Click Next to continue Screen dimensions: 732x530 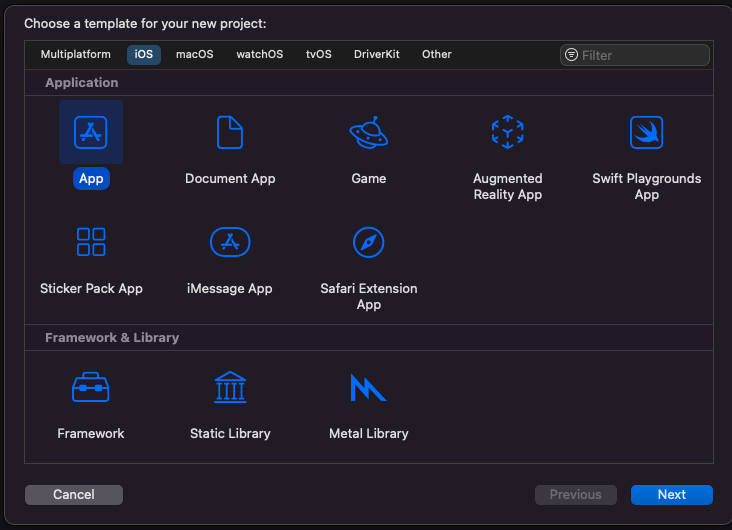click(671, 494)
